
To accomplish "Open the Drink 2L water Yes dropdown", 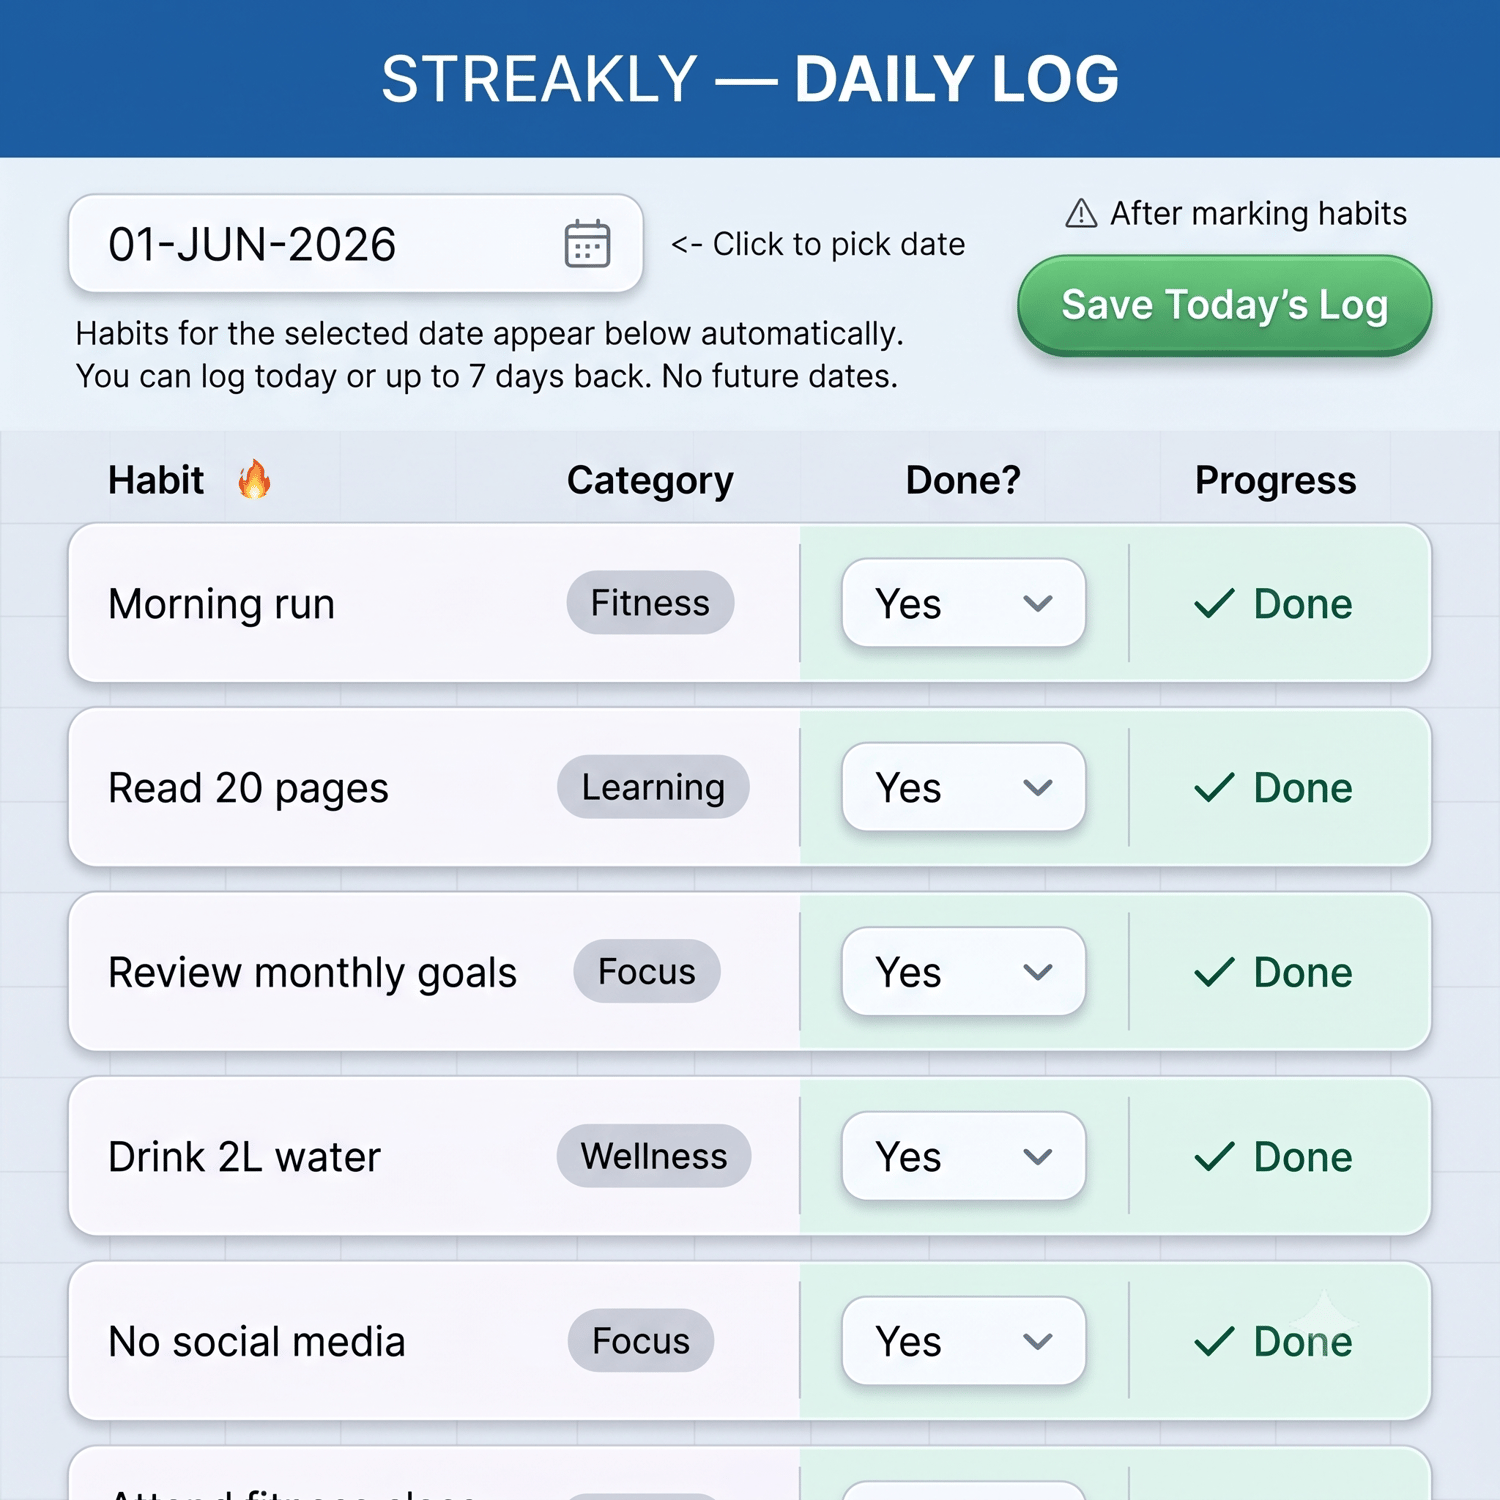I will point(964,1156).
